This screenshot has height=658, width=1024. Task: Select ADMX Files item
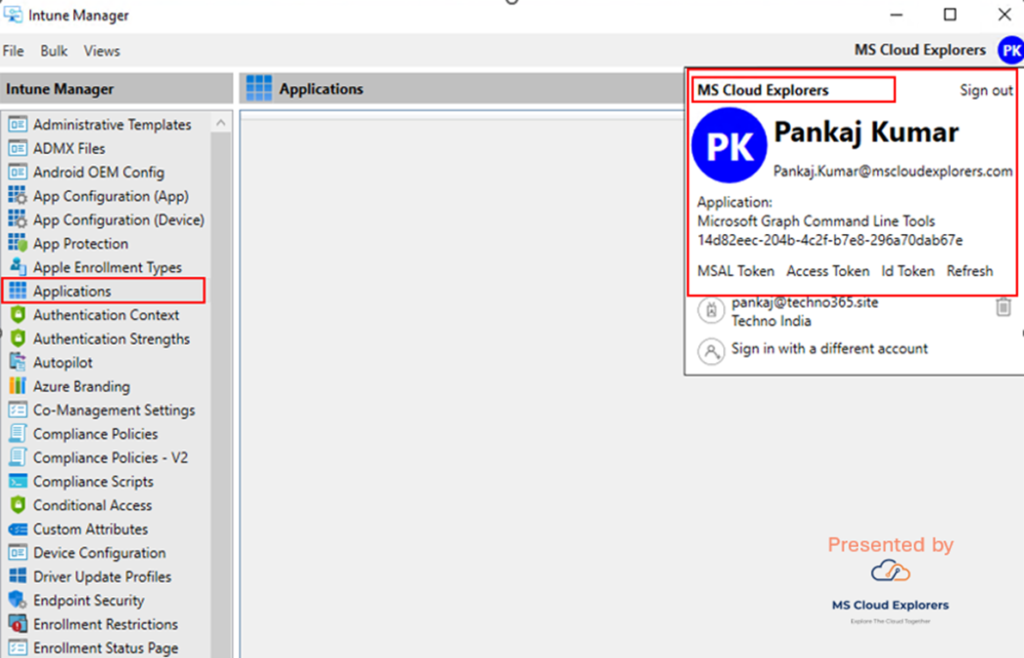click(69, 148)
